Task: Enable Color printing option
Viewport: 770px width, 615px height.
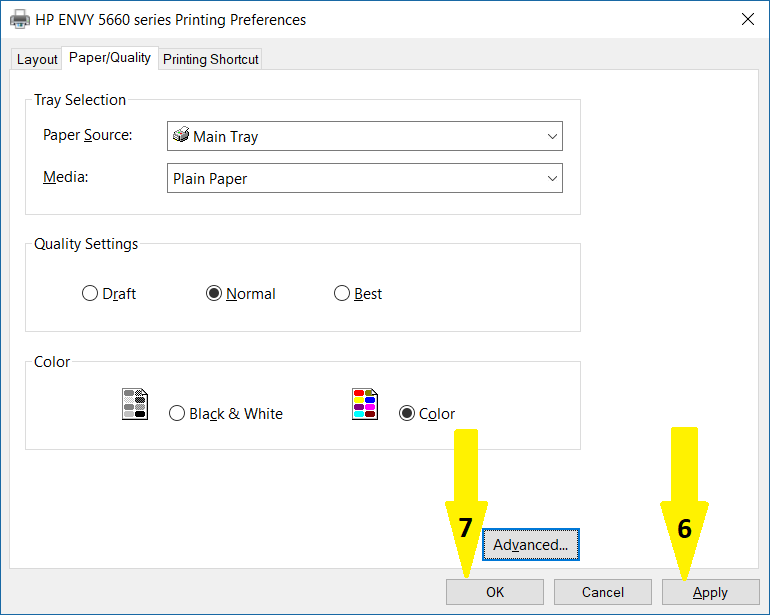Action: 407,413
